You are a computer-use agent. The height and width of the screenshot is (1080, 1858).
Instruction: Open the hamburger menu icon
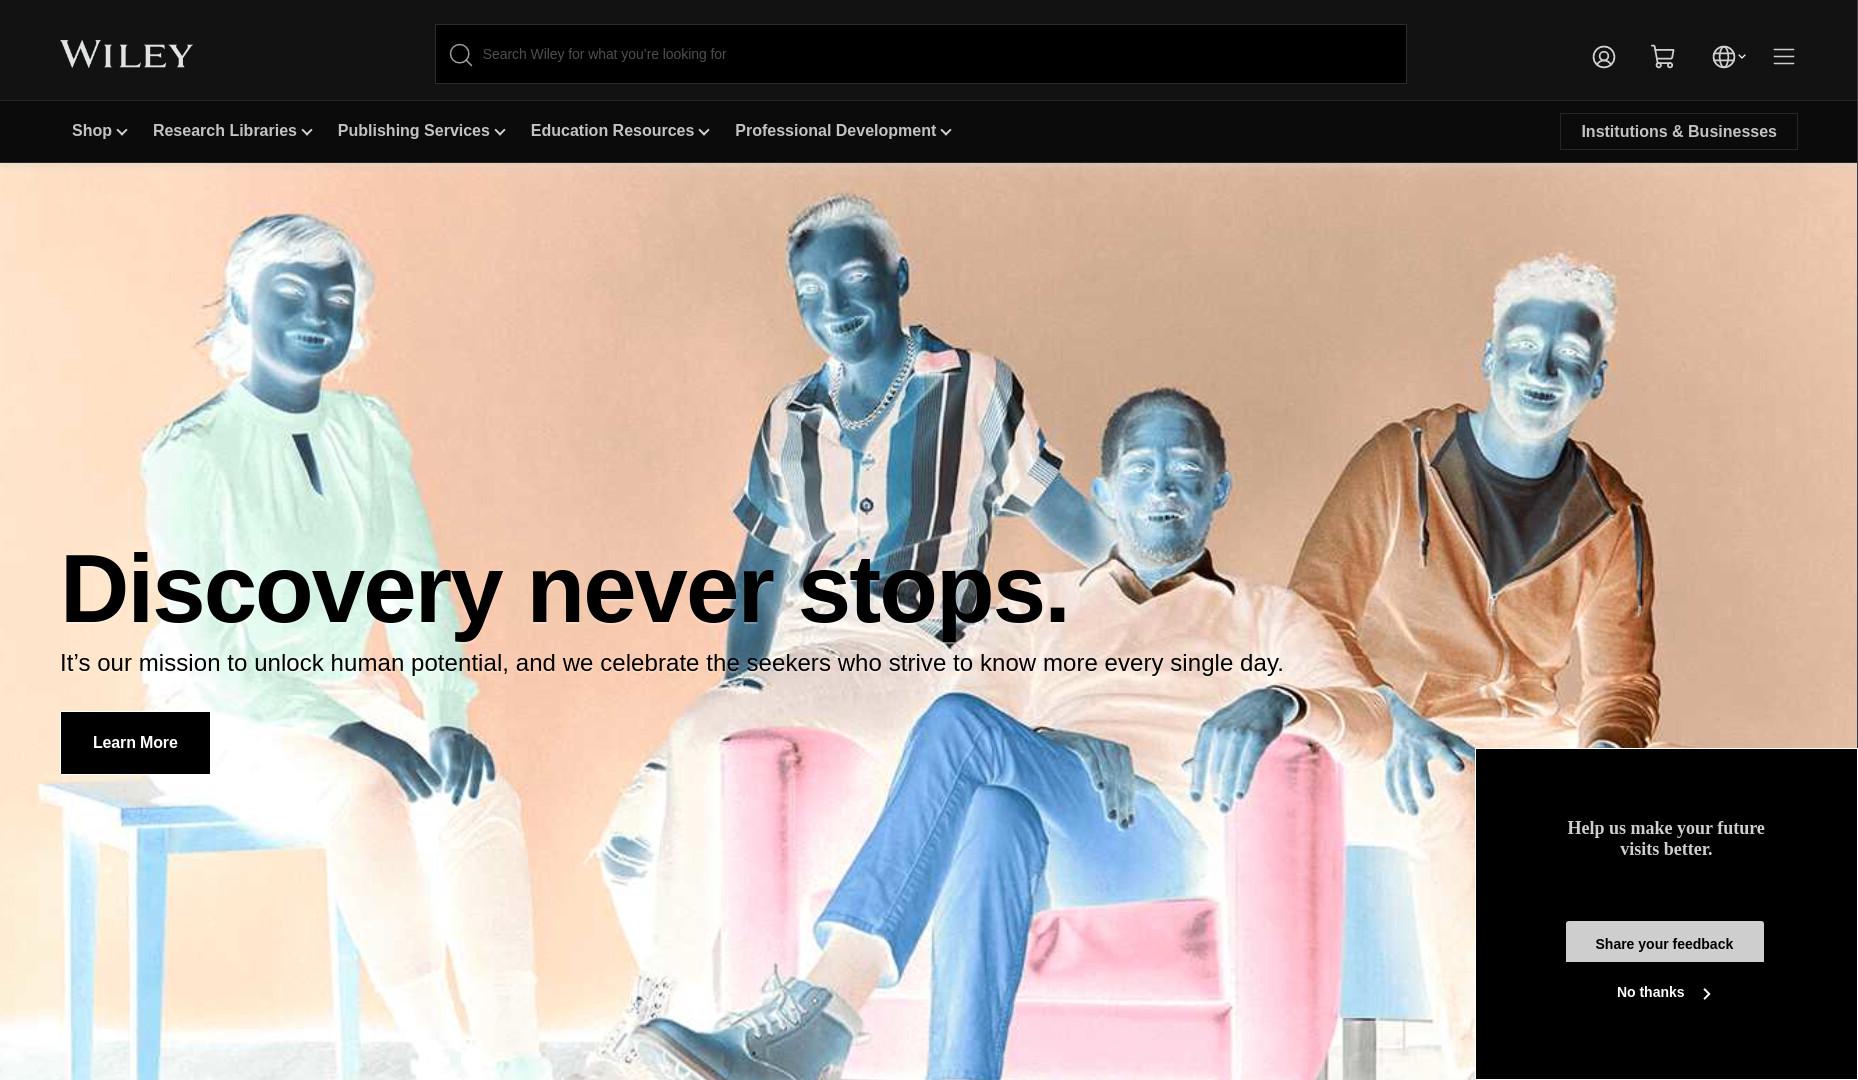pyautogui.click(x=1784, y=57)
